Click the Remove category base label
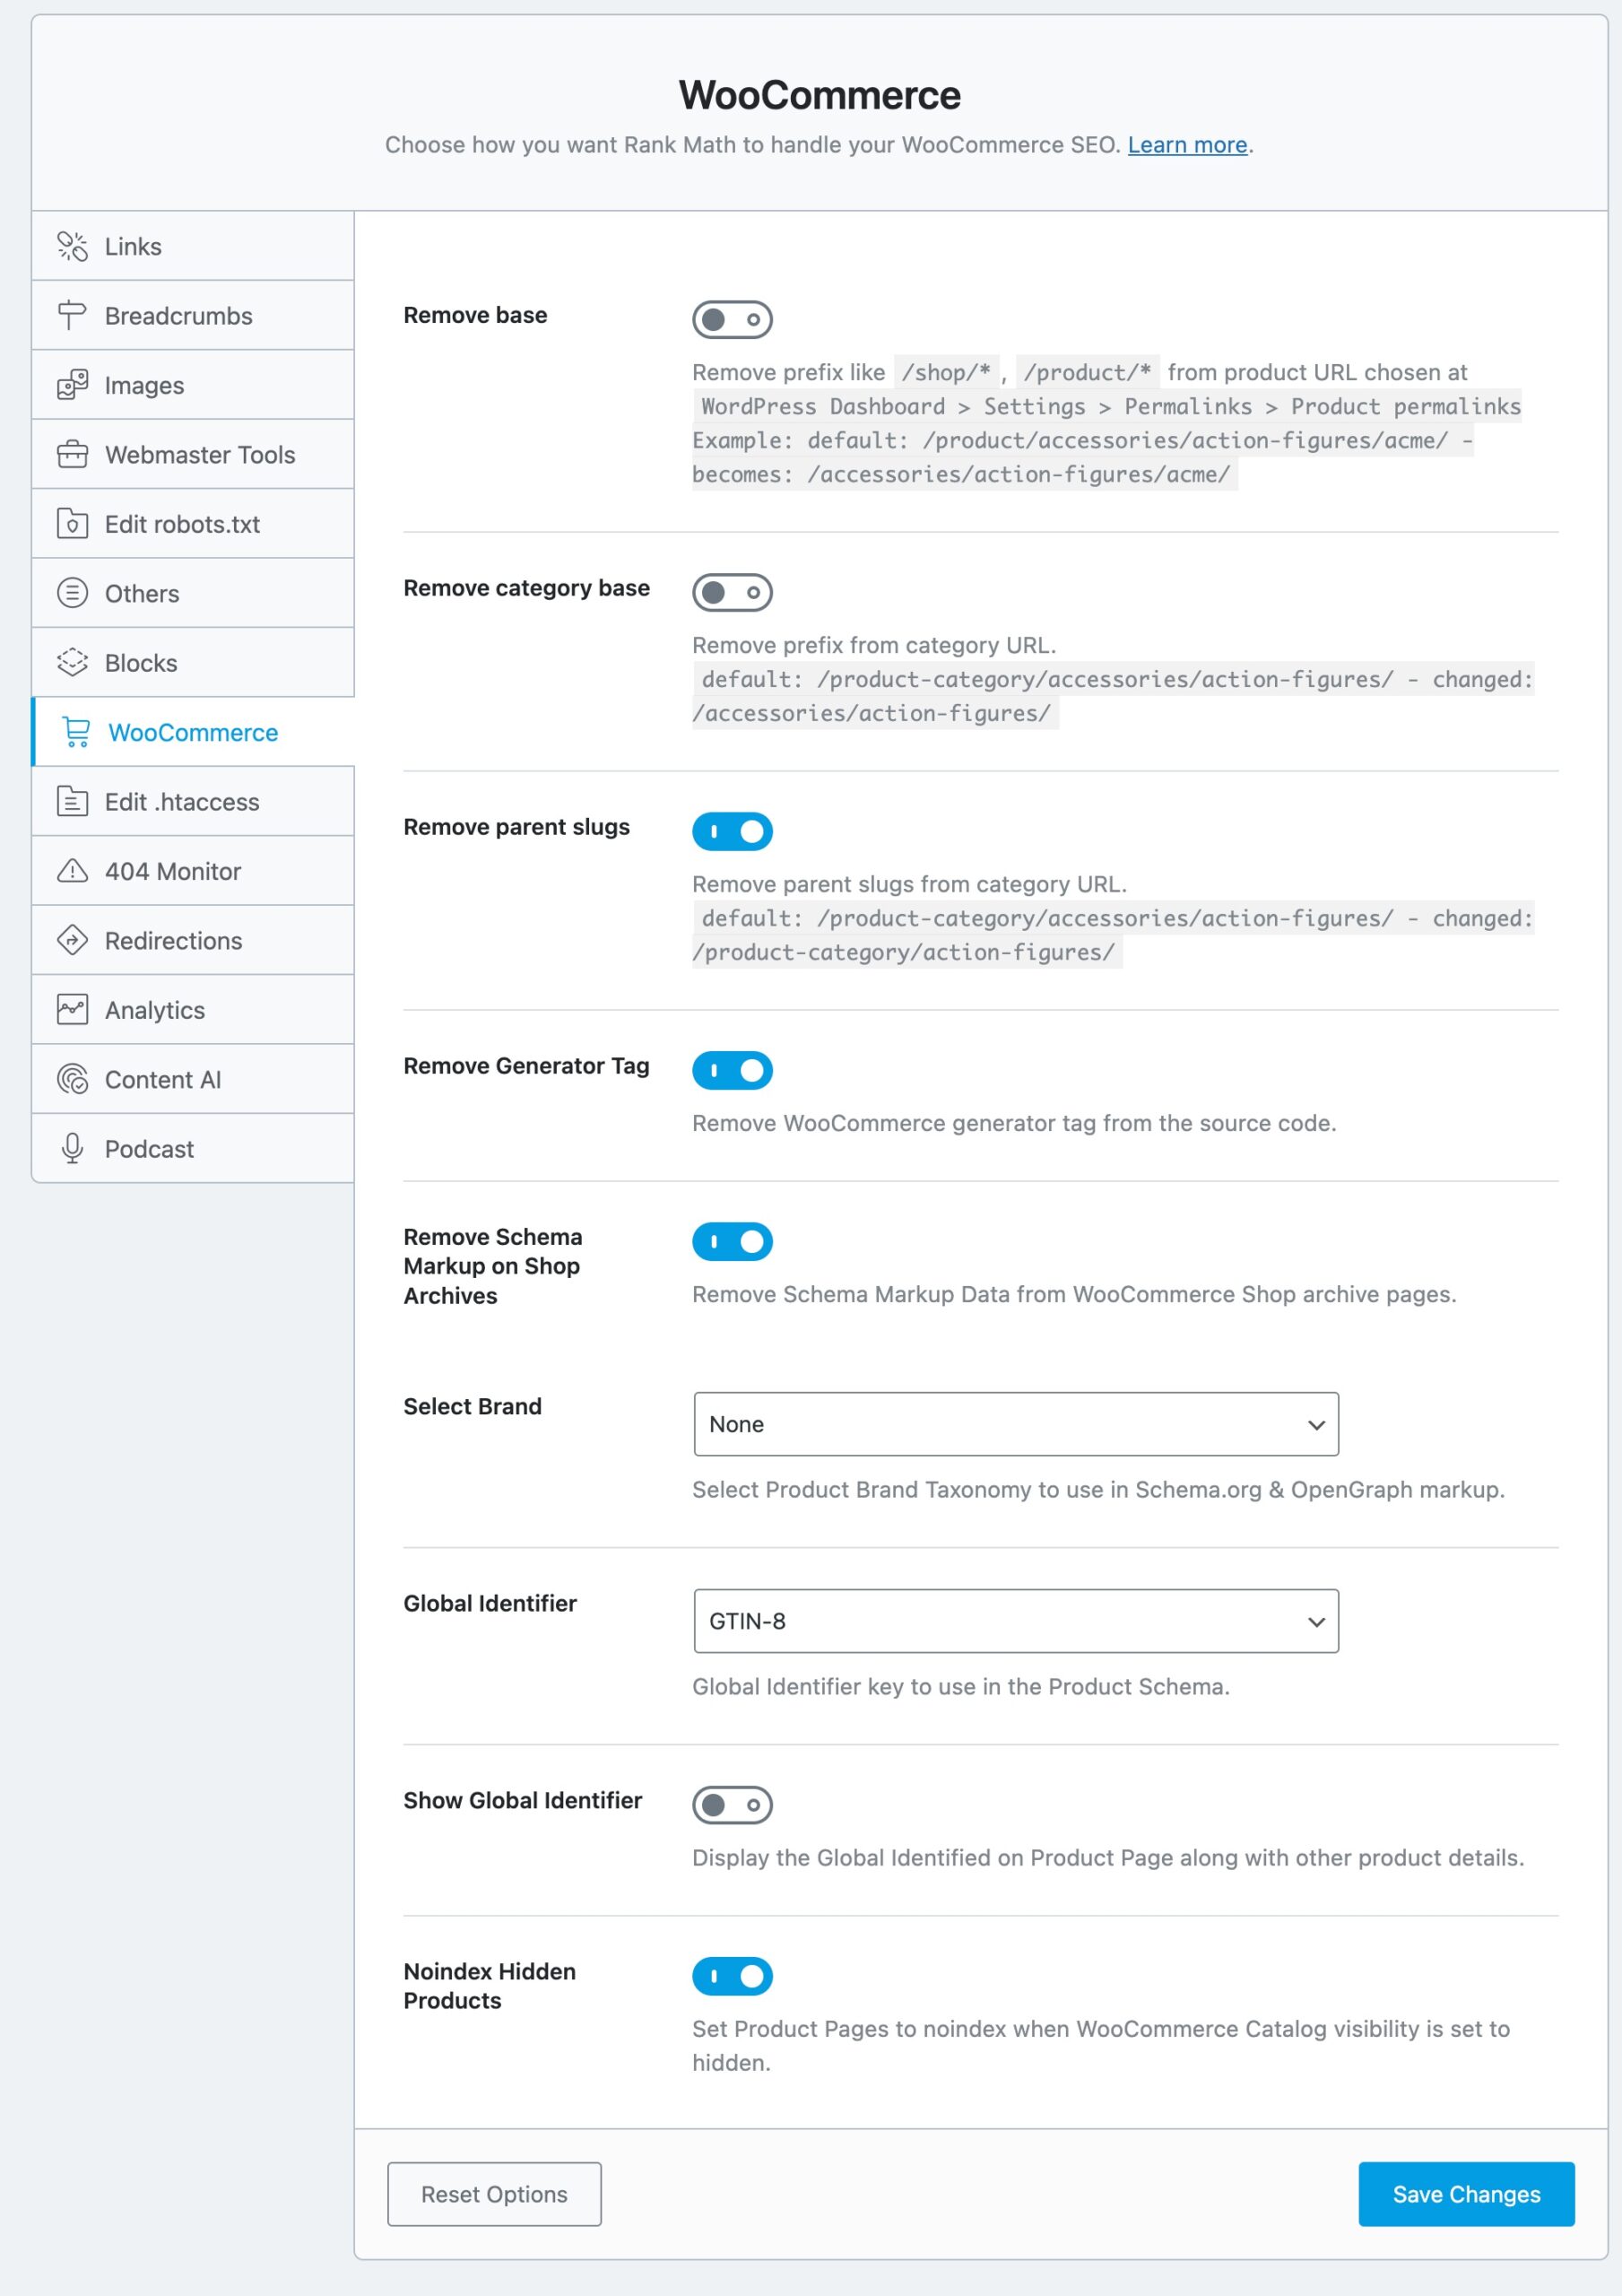Screen dimensions: 1622x2296 pyautogui.click(x=526, y=588)
